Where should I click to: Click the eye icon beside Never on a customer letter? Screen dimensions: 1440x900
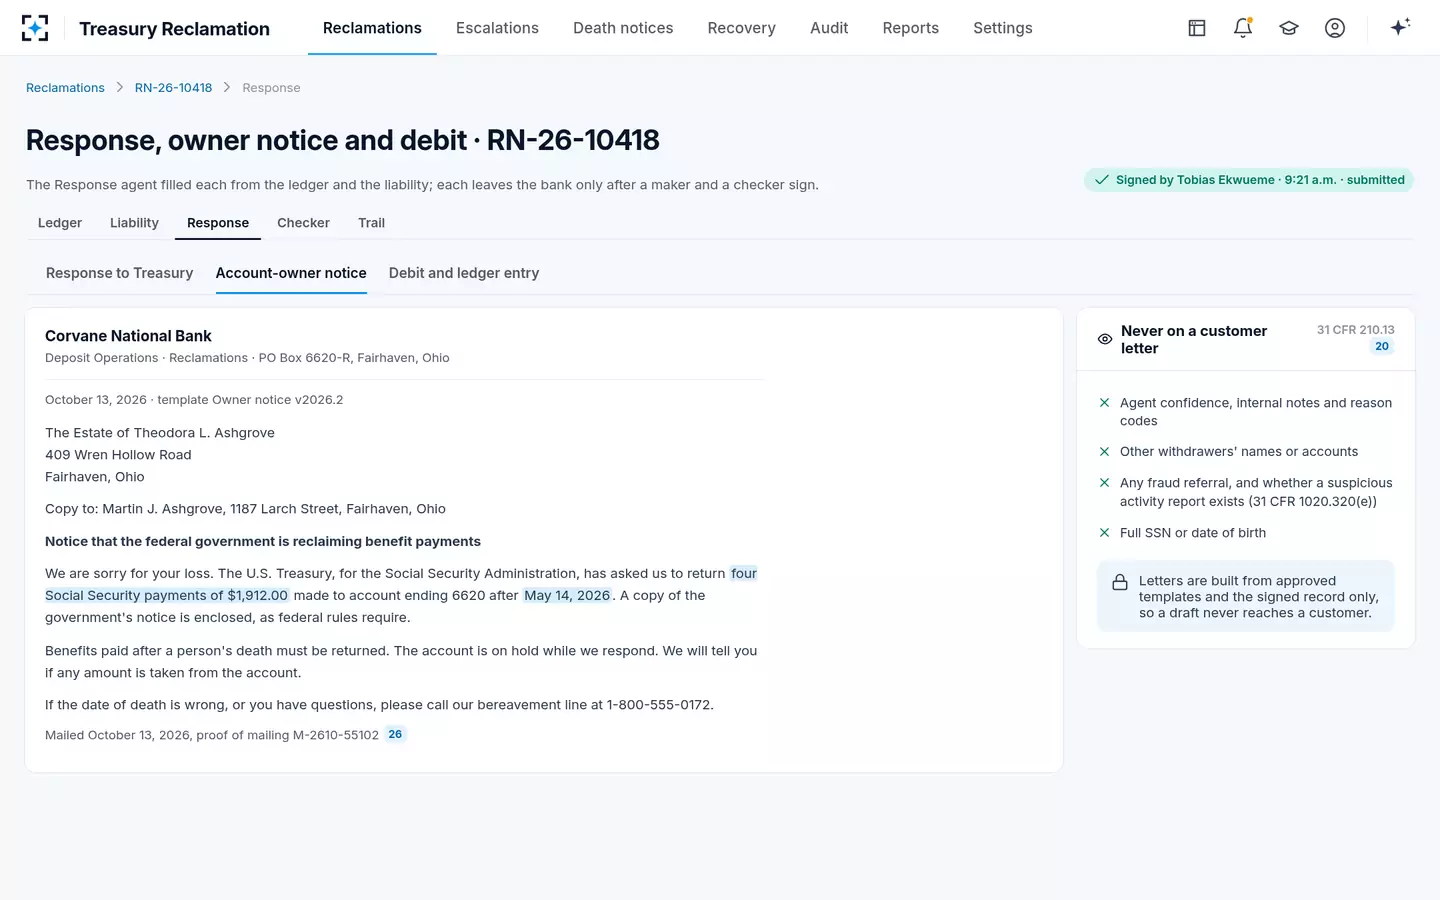tap(1105, 339)
